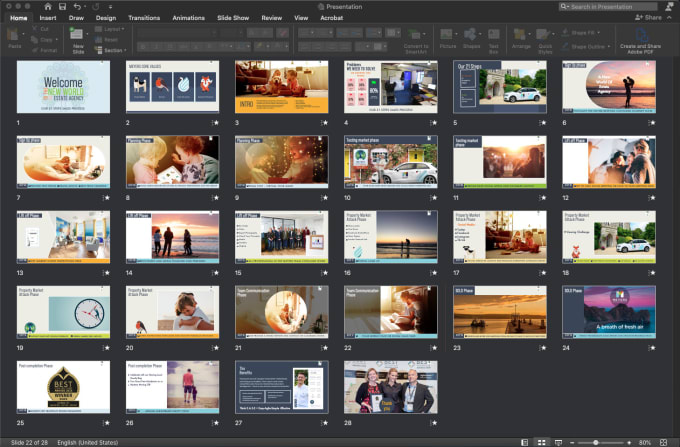
Task: Click the Copy button
Action: [42, 39]
